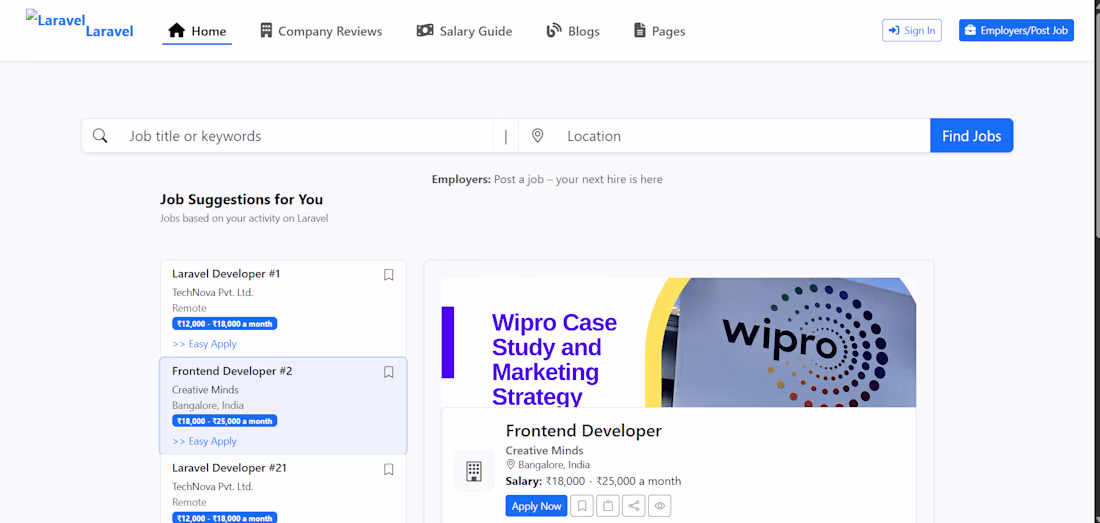Click the Laravel logo image
The width and height of the screenshot is (1100, 523).
click(55, 20)
